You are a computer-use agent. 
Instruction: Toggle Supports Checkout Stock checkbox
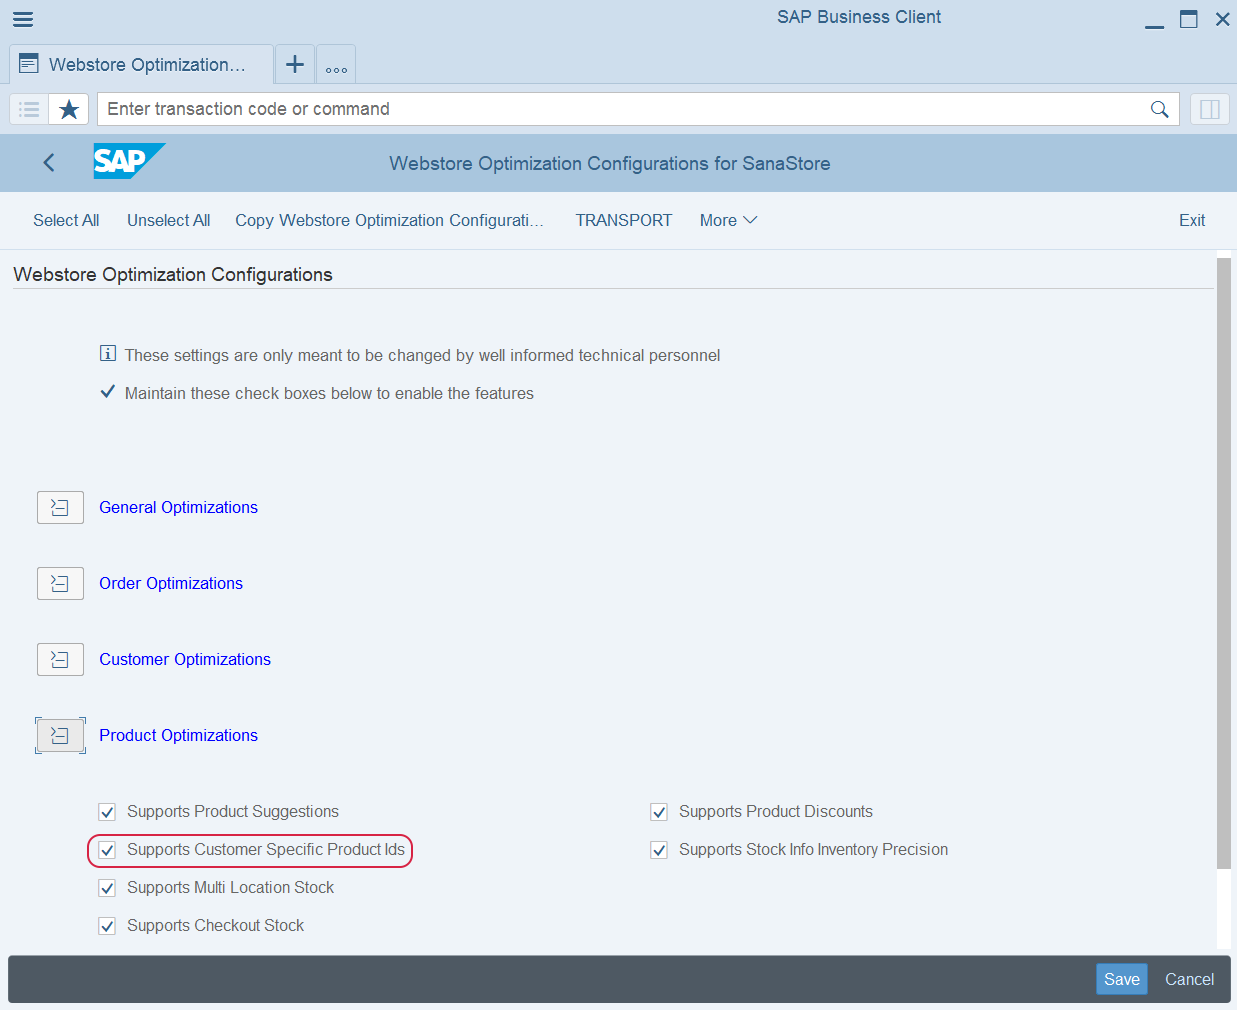click(x=107, y=926)
